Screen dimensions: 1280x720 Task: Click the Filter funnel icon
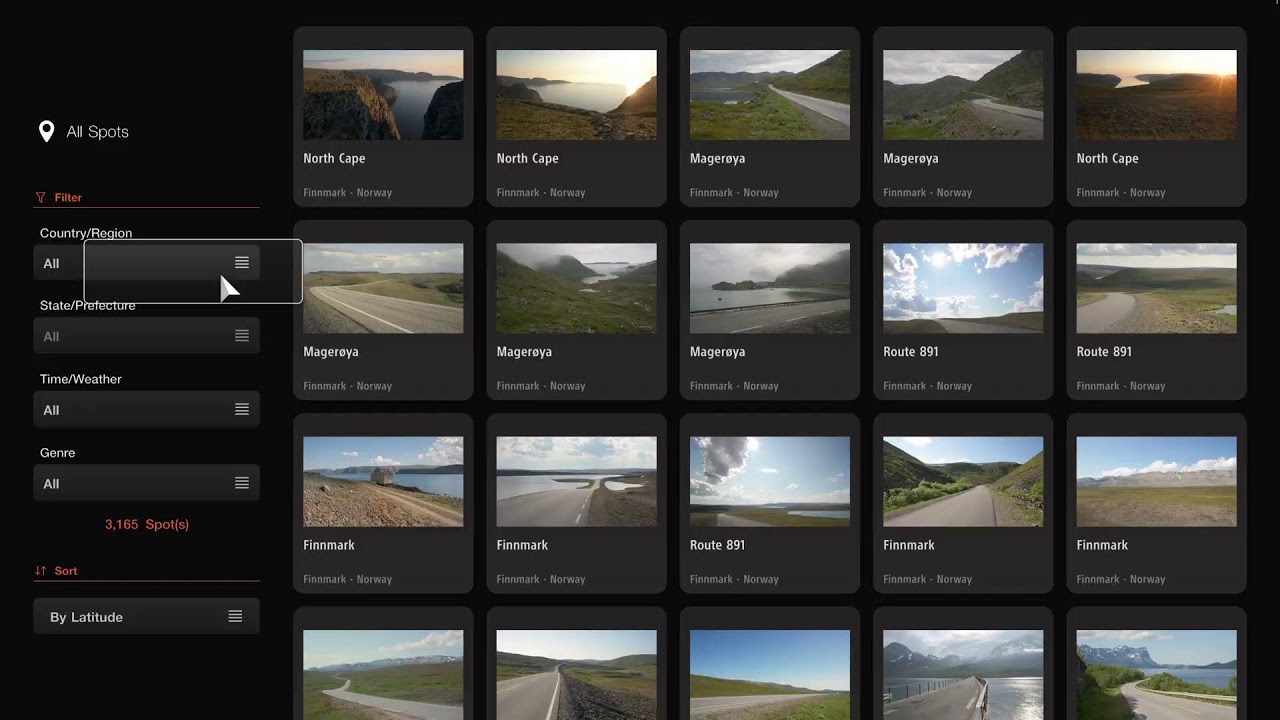(x=41, y=198)
